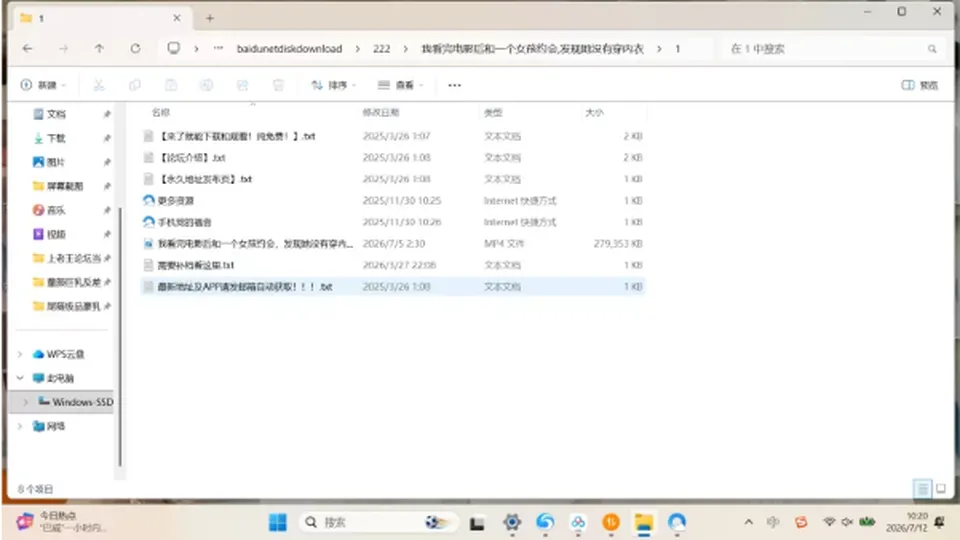Sort by the 修改日期 column header
Screen dimensions: 960x540
[381, 112]
